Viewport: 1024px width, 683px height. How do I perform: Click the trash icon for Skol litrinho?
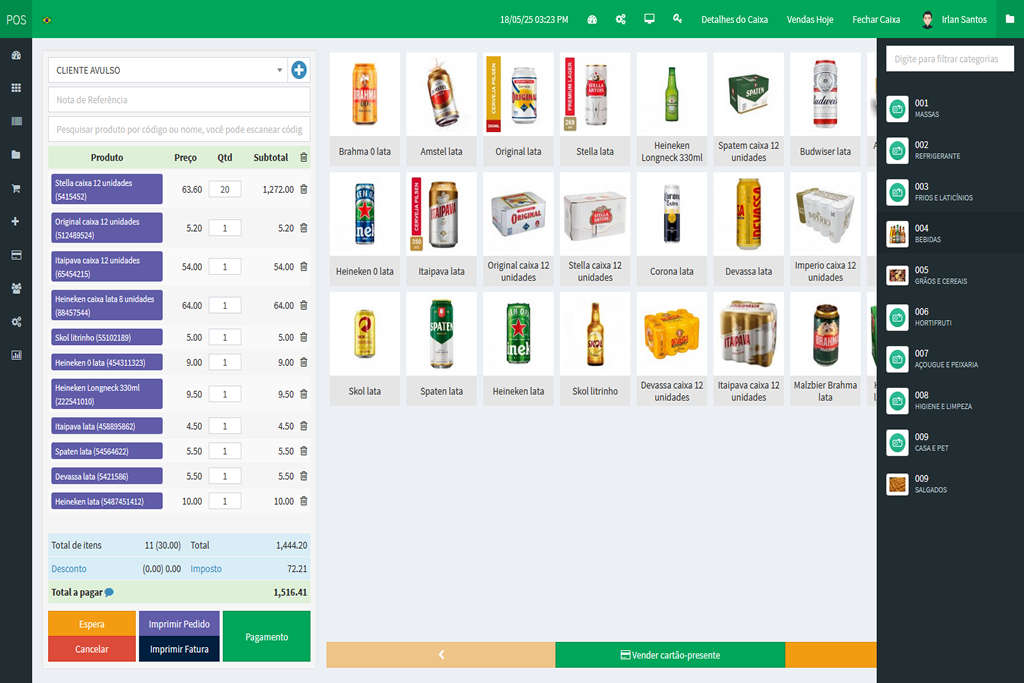(304, 337)
